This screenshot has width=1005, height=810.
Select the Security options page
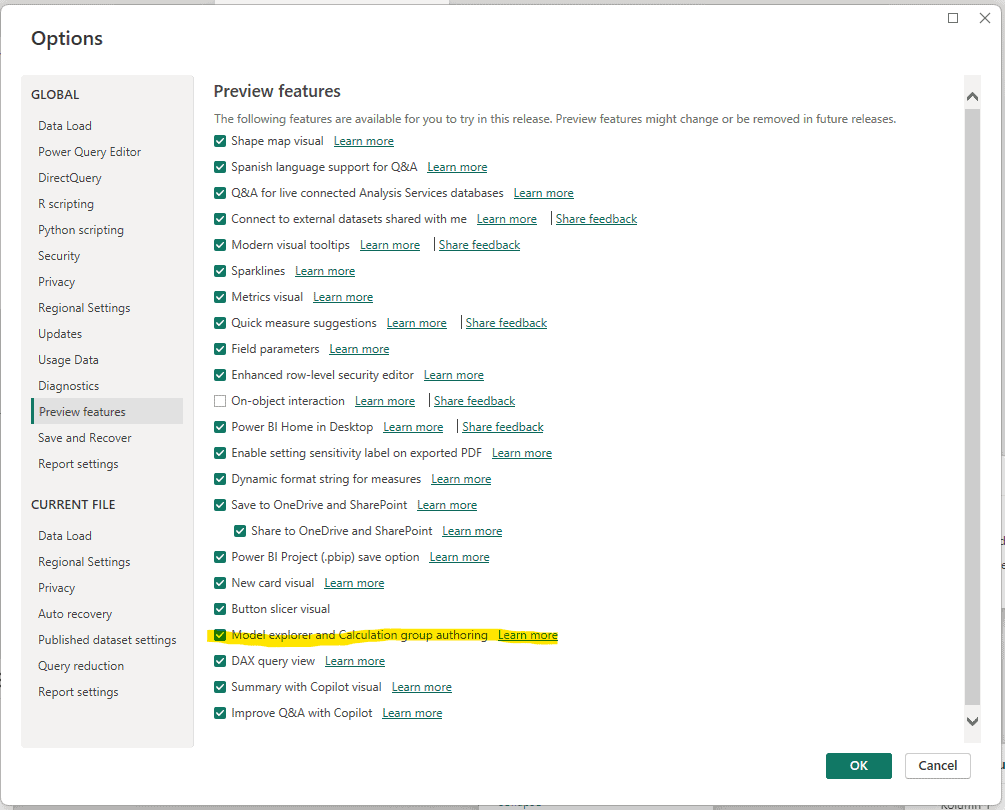pos(59,256)
